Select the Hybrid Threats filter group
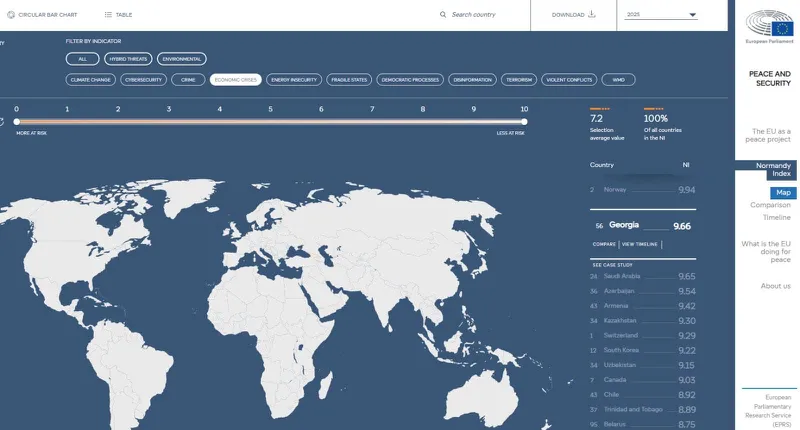The width and height of the screenshot is (800, 430). [128, 59]
